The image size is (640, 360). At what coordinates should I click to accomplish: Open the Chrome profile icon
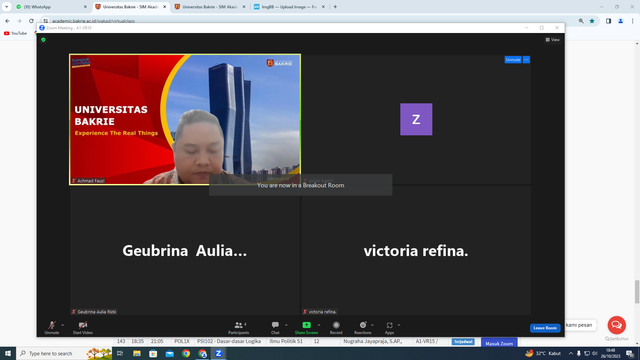(620, 21)
